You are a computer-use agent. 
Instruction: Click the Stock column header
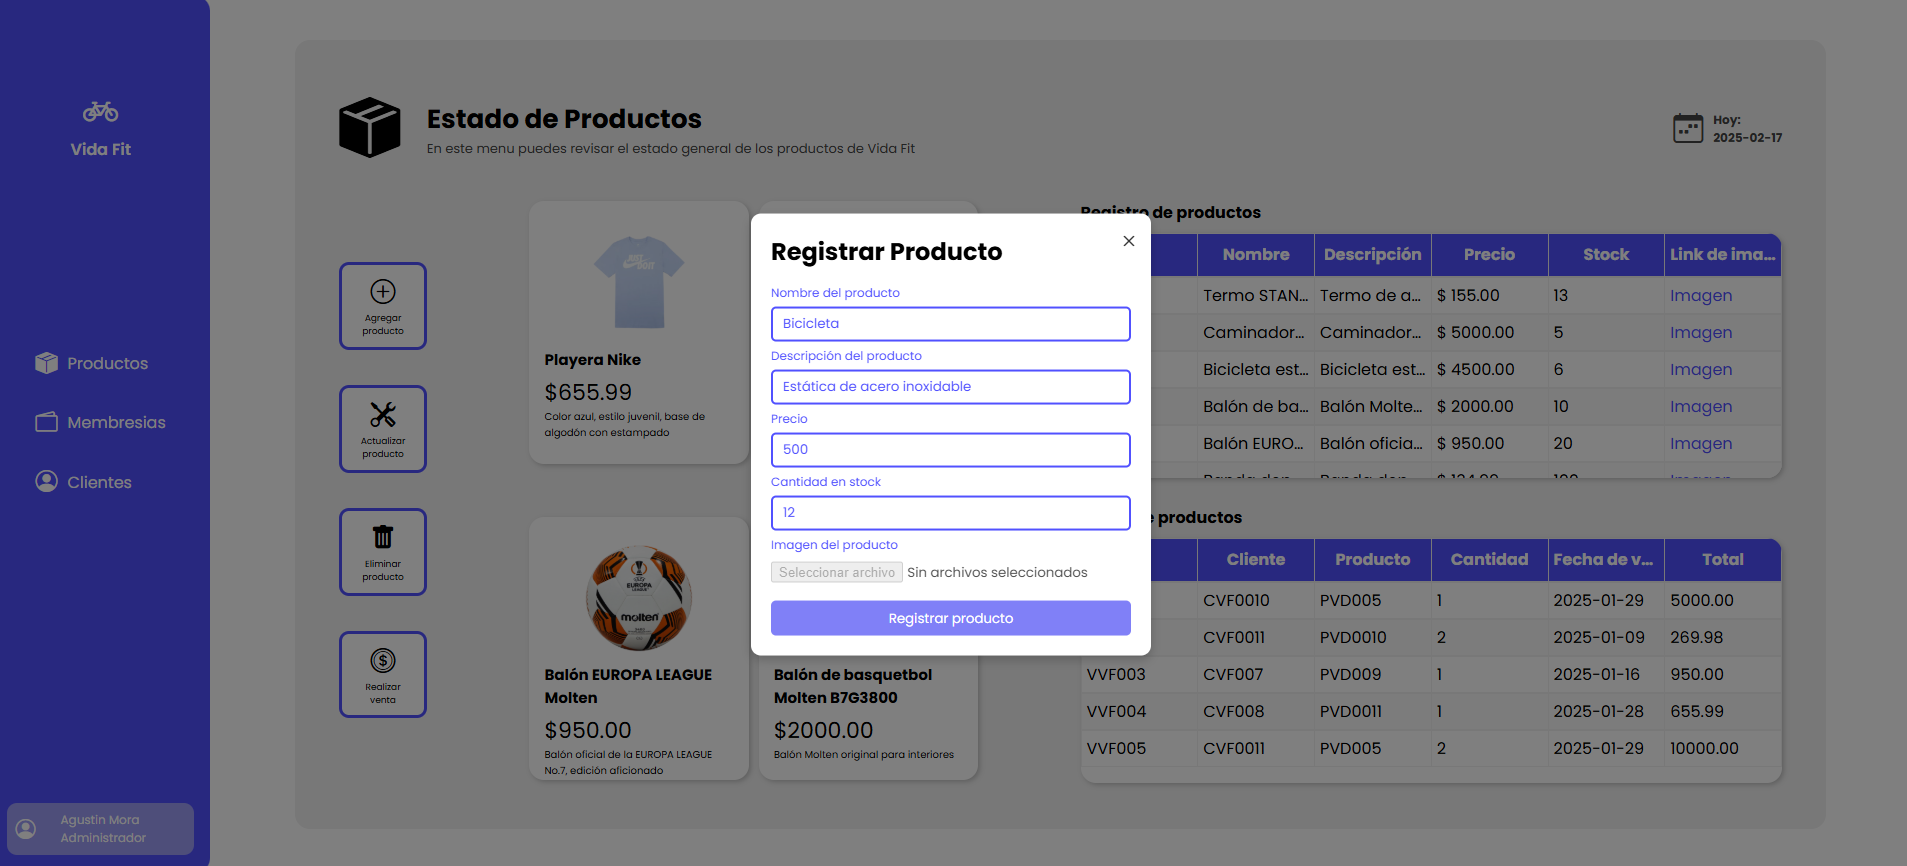(1606, 255)
